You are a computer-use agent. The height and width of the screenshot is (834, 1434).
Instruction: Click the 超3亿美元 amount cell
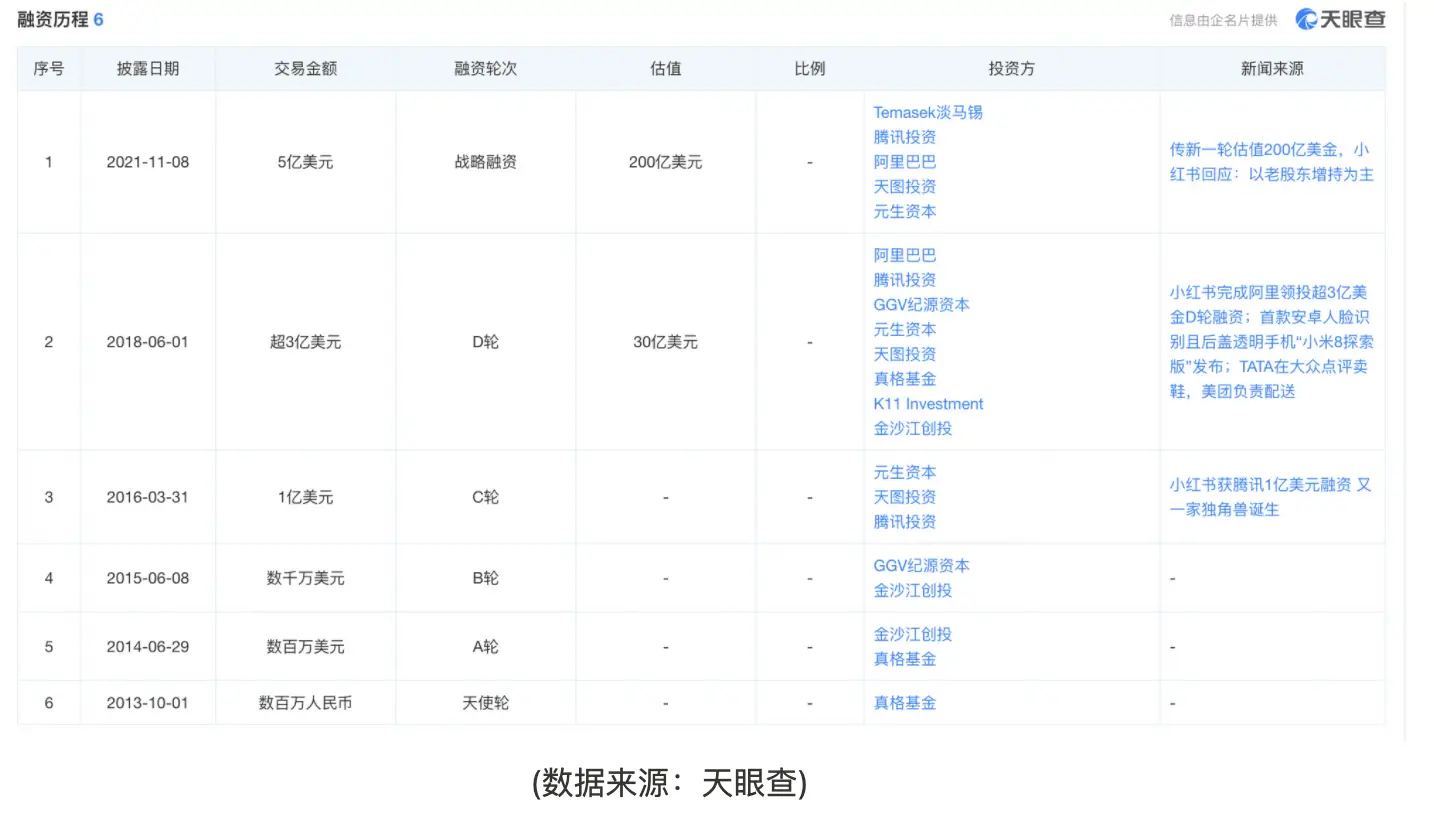click(306, 342)
